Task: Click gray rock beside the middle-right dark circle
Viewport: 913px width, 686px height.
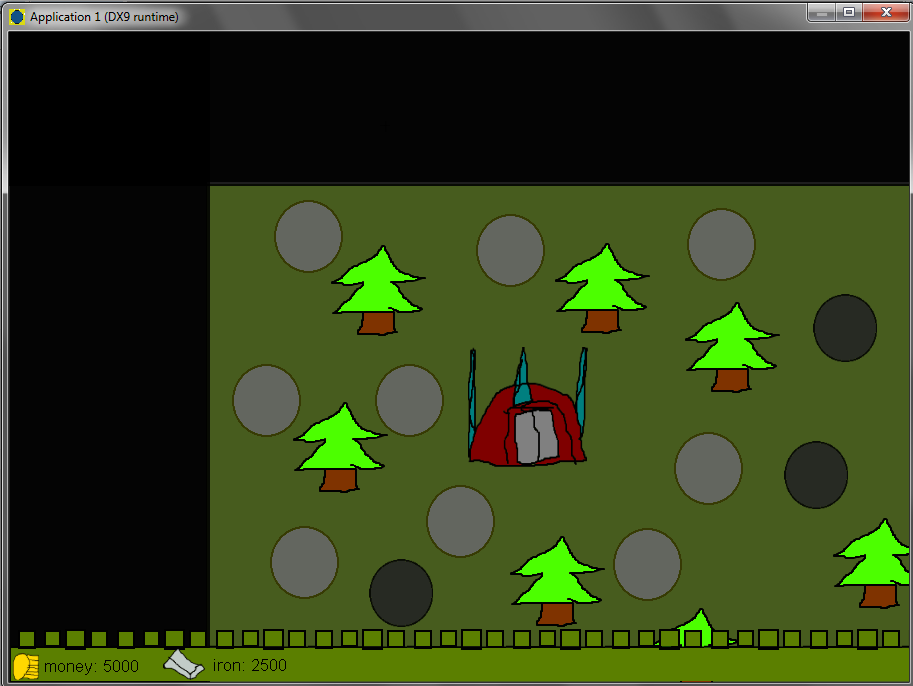Action: point(709,468)
